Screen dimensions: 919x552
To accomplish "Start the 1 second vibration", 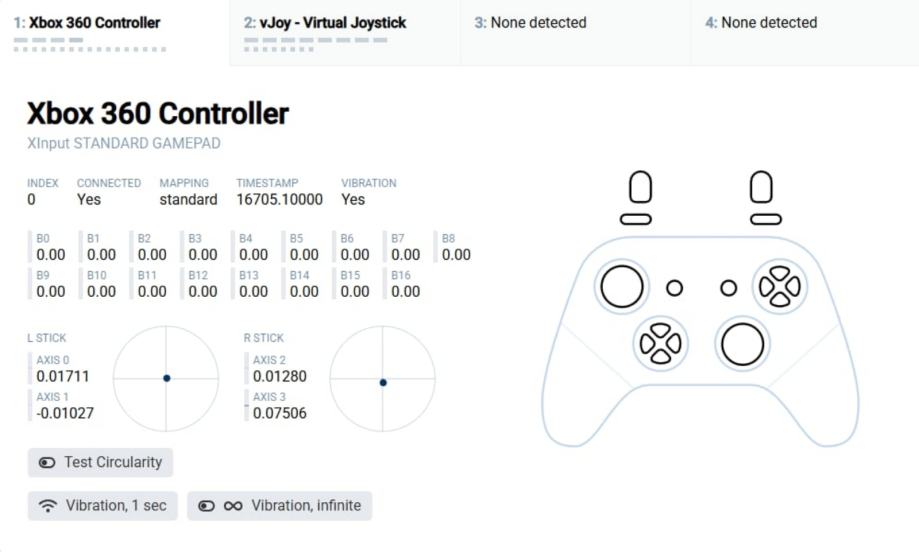I will tap(102, 506).
